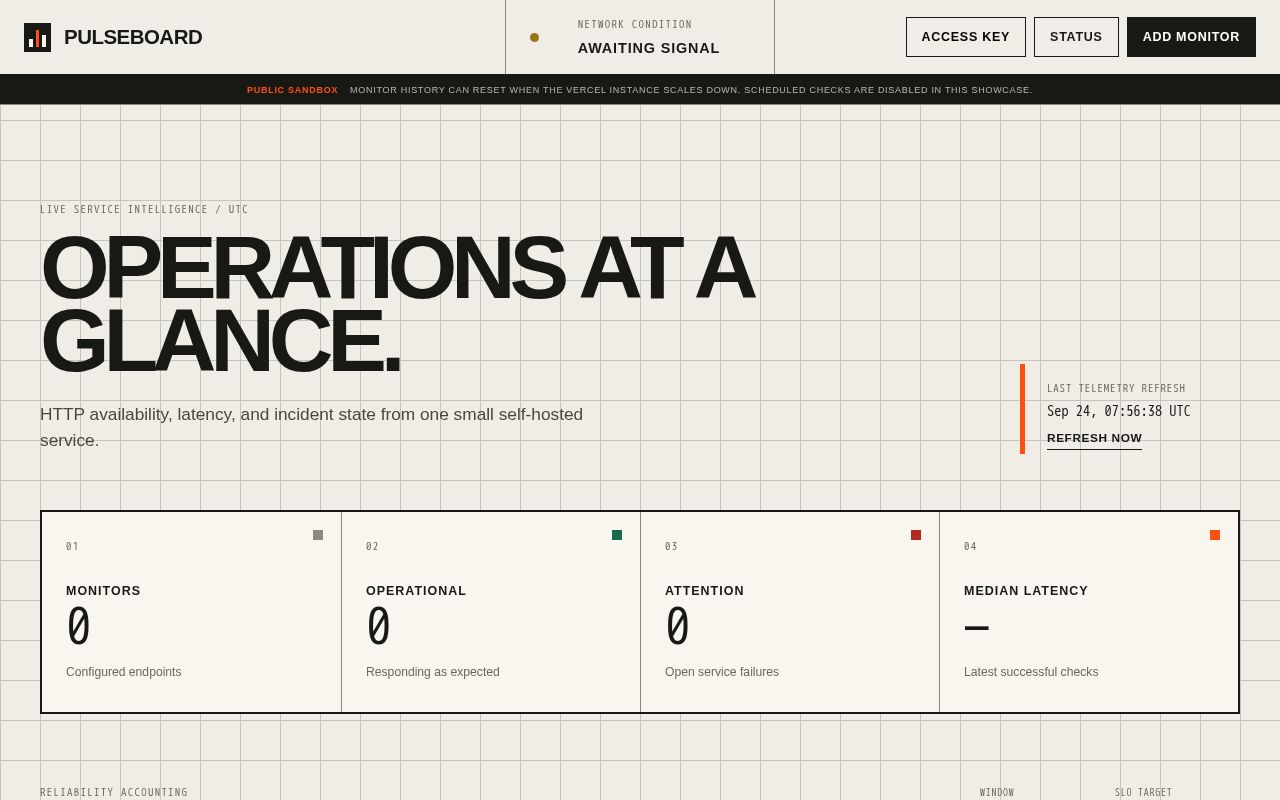
Task: Click the Monitors count value 0
Action: (78, 627)
